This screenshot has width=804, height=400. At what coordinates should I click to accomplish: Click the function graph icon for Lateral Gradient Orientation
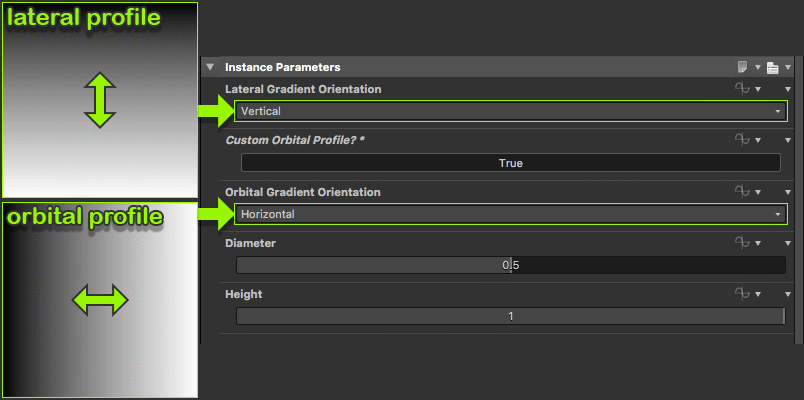coord(741,90)
